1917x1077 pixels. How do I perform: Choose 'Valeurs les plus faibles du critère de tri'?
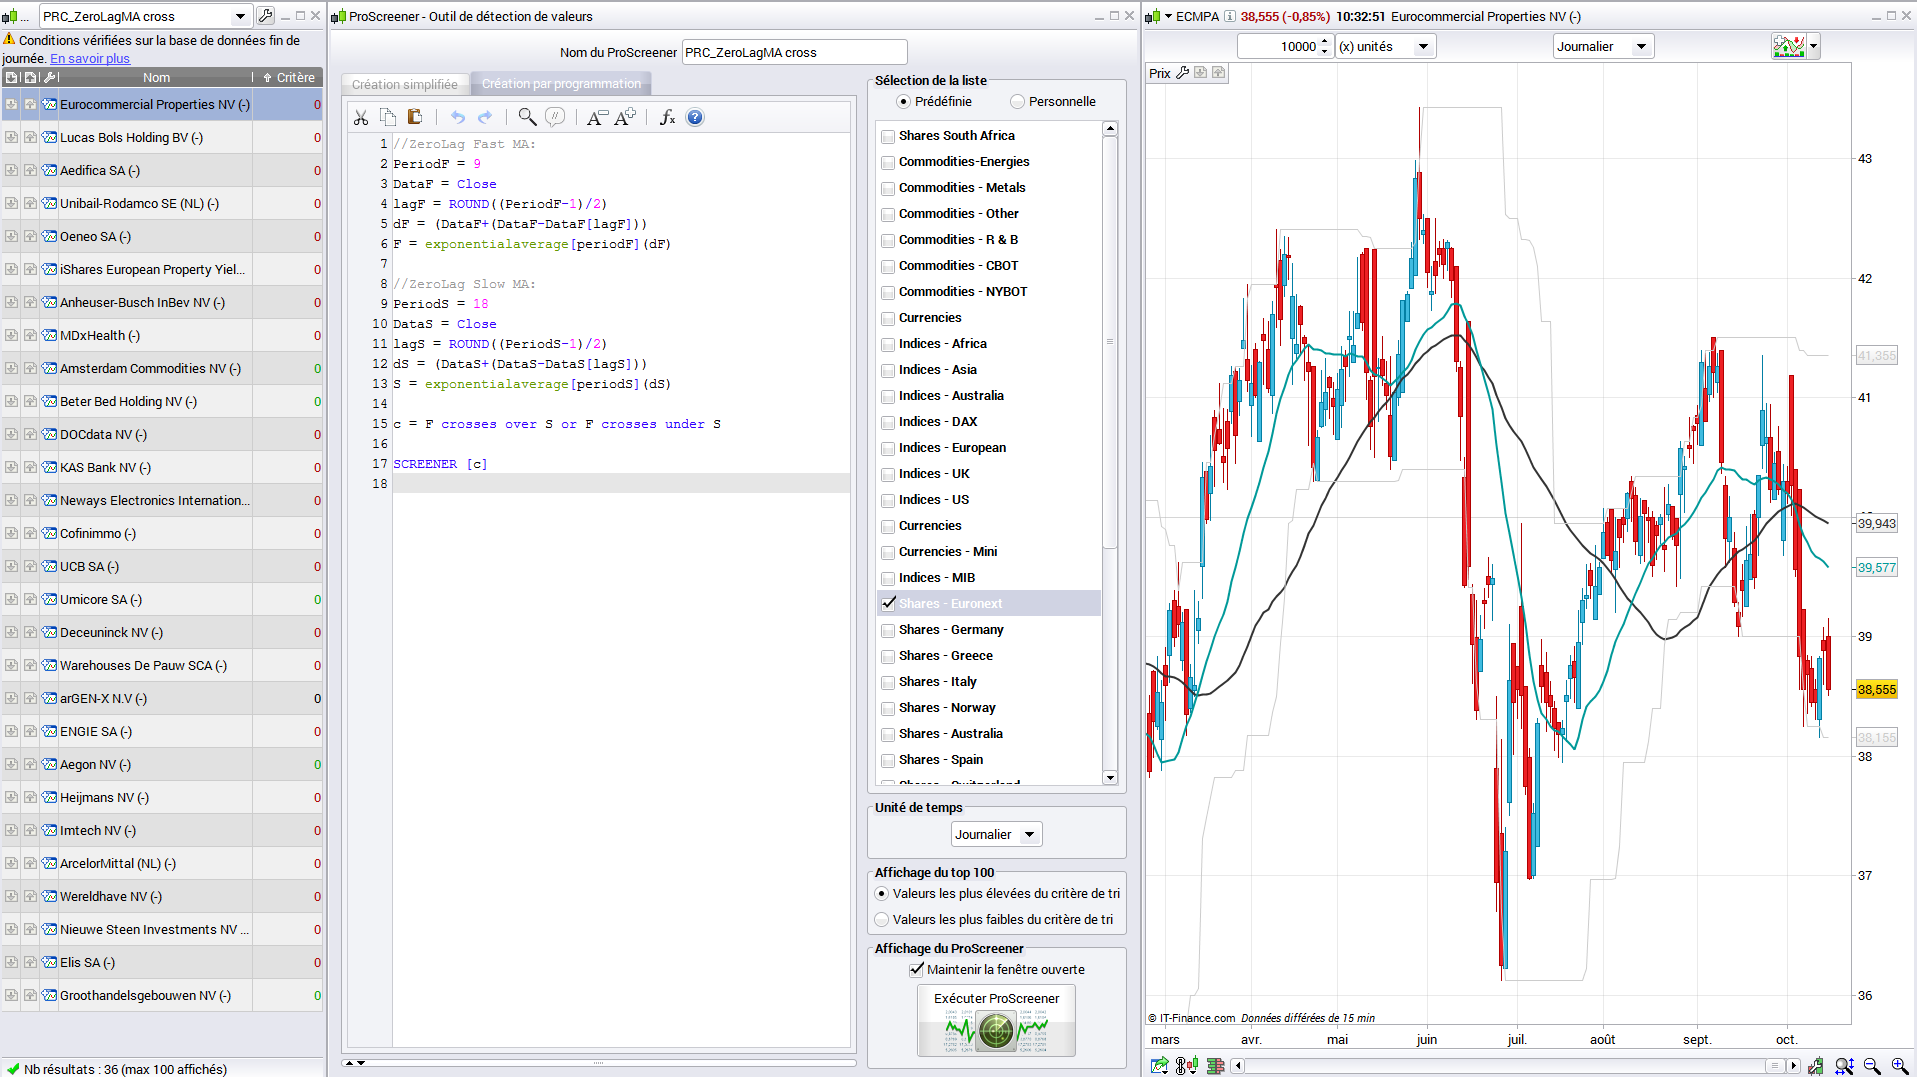881,920
